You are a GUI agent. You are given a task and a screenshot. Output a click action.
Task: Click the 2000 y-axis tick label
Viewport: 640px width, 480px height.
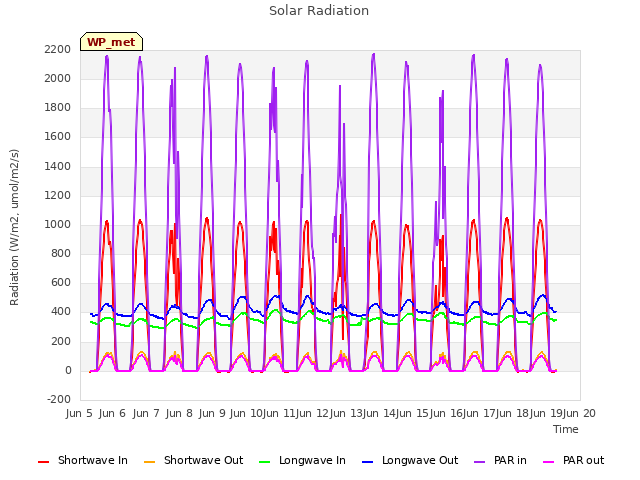coord(58,78)
